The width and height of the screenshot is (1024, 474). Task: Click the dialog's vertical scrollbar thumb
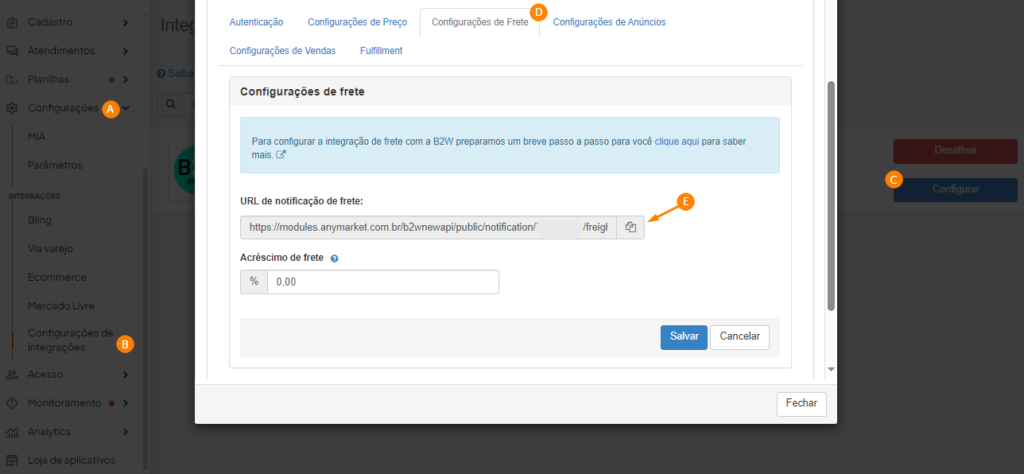click(831, 196)
